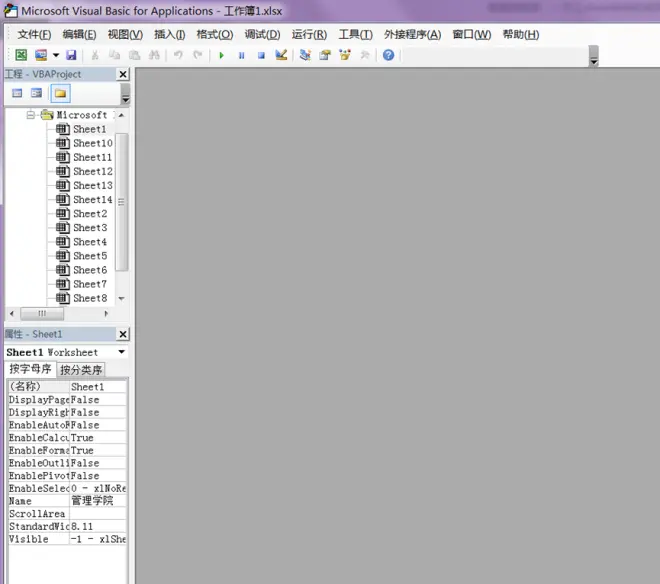Select Sheet10 in project tree
This screenshot has width=660, height=584.
click(93, 143)
